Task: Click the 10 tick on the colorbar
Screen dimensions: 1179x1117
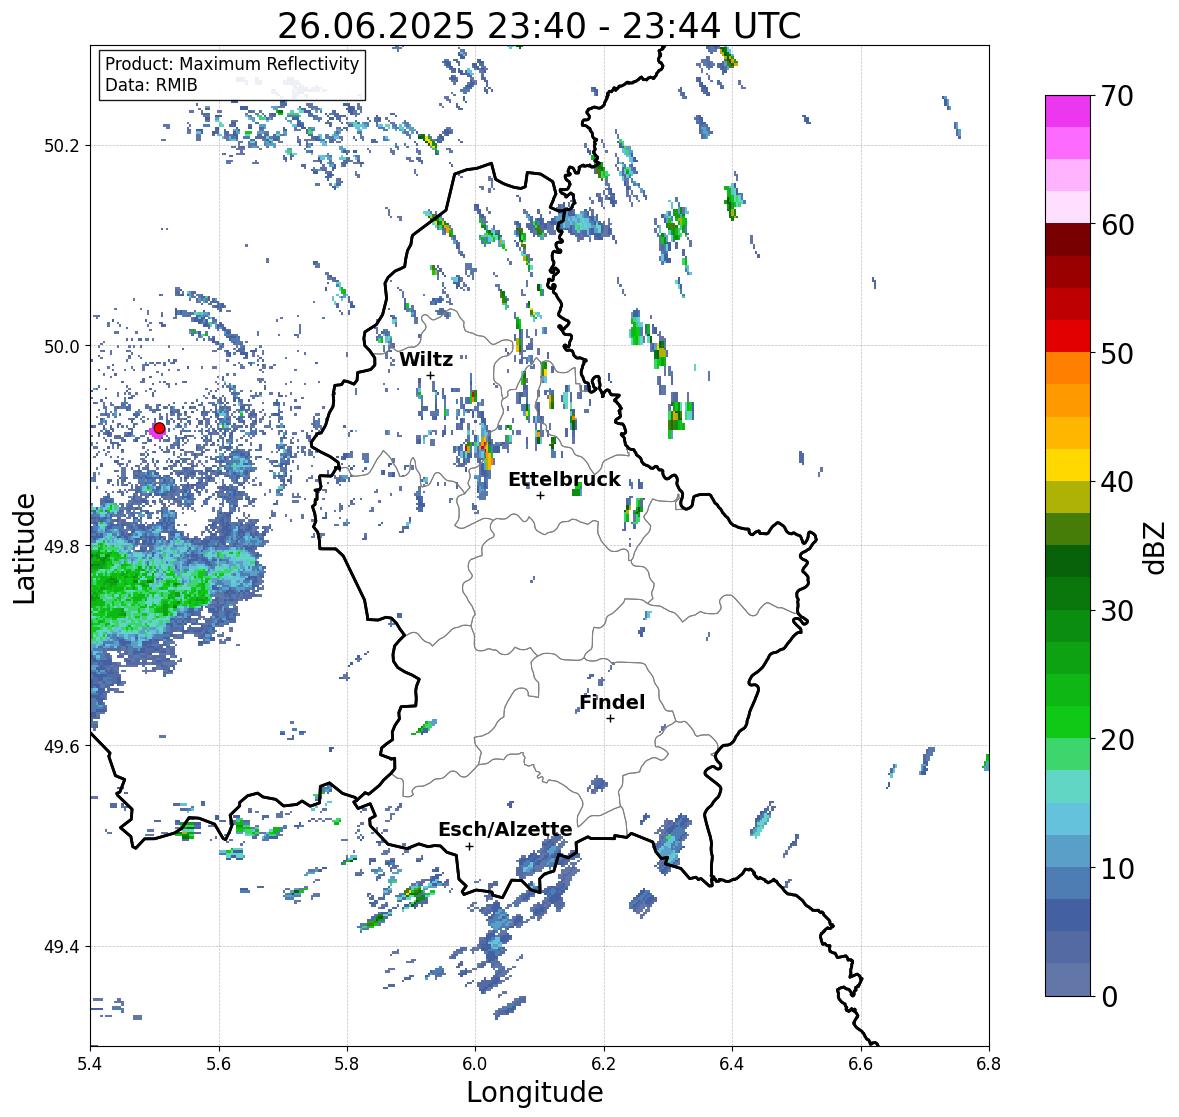Action: 1117,868
